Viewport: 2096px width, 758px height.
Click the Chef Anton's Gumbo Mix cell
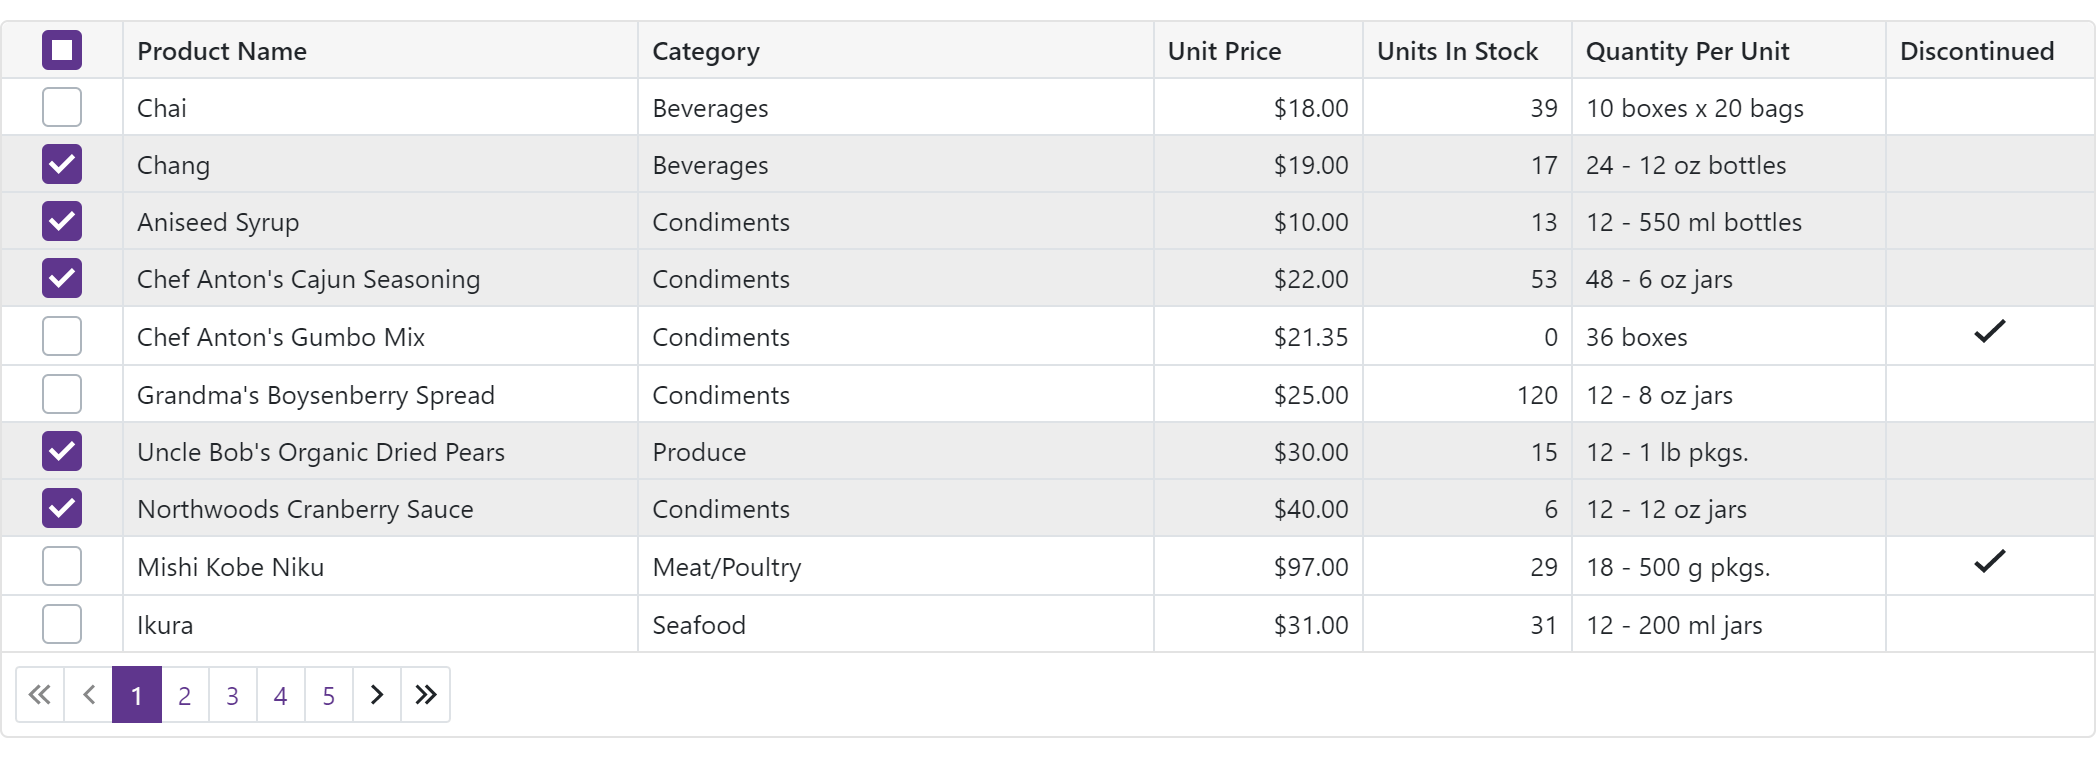281,337
